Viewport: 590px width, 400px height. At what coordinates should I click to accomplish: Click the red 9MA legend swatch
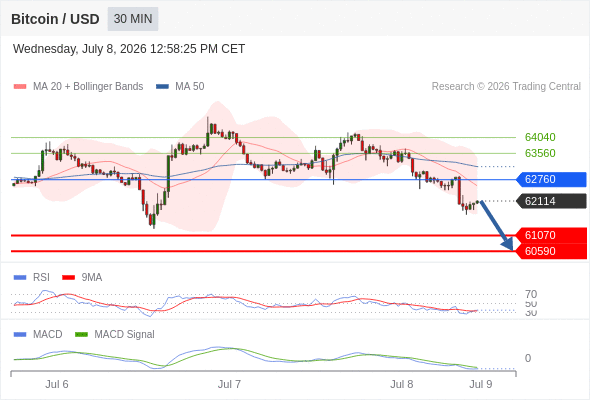pos(68,278)
